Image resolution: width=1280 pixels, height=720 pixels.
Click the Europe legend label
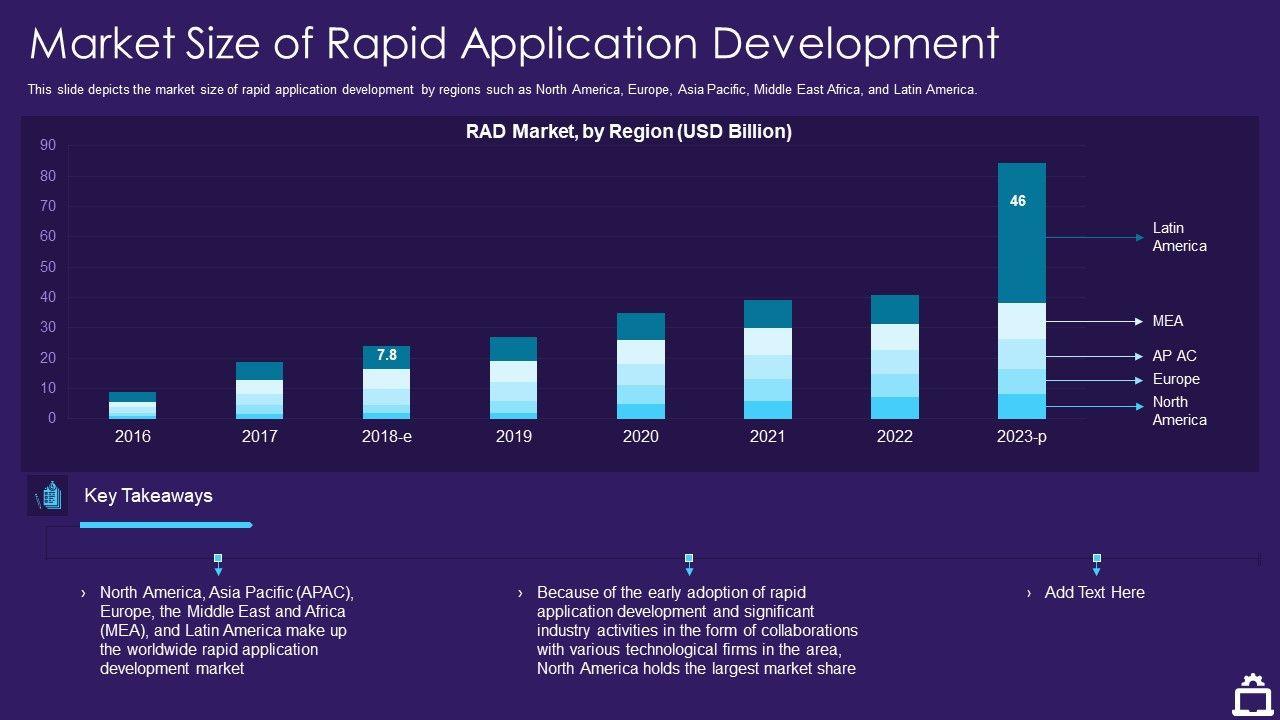[1175, 379]
